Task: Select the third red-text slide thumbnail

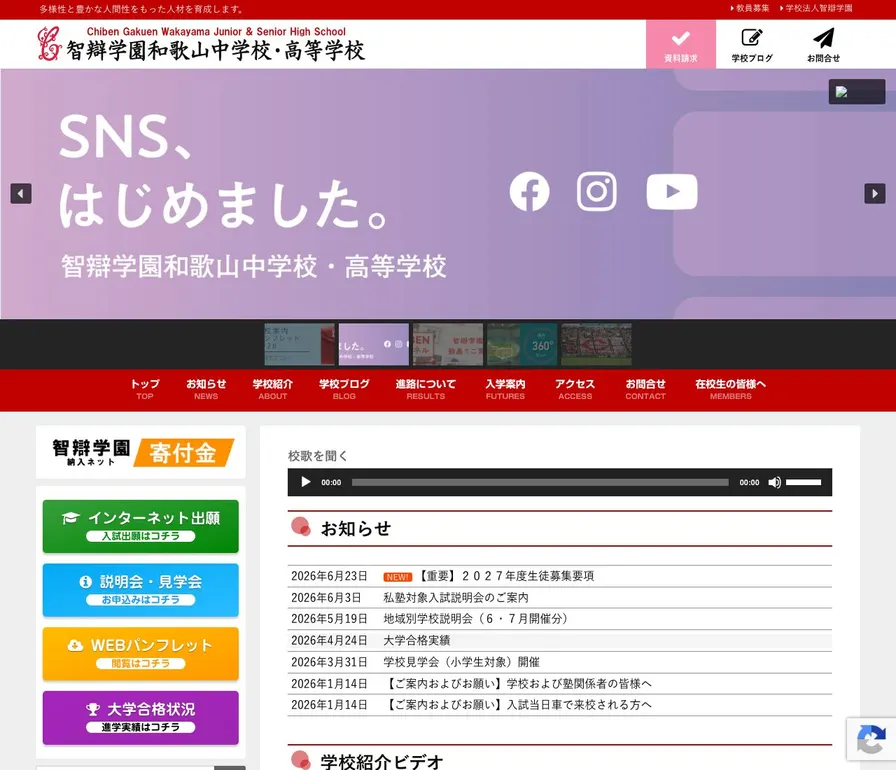Action: (x=448, y=344)
